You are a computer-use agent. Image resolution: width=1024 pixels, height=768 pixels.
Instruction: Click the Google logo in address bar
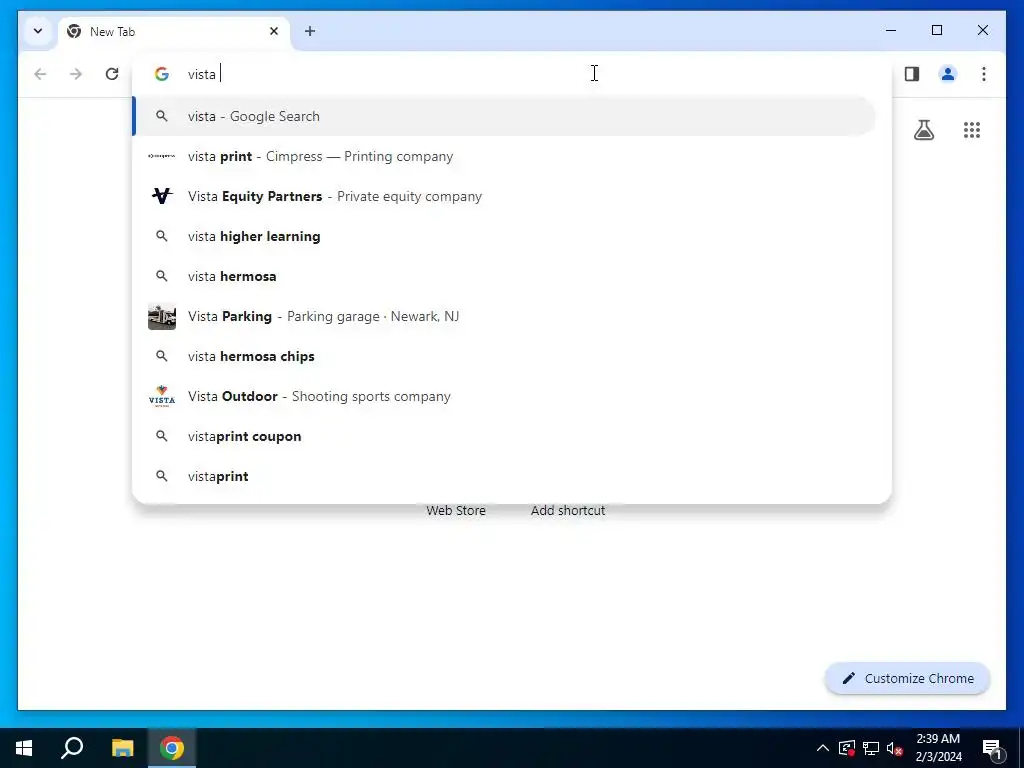[x=161, y=74]
